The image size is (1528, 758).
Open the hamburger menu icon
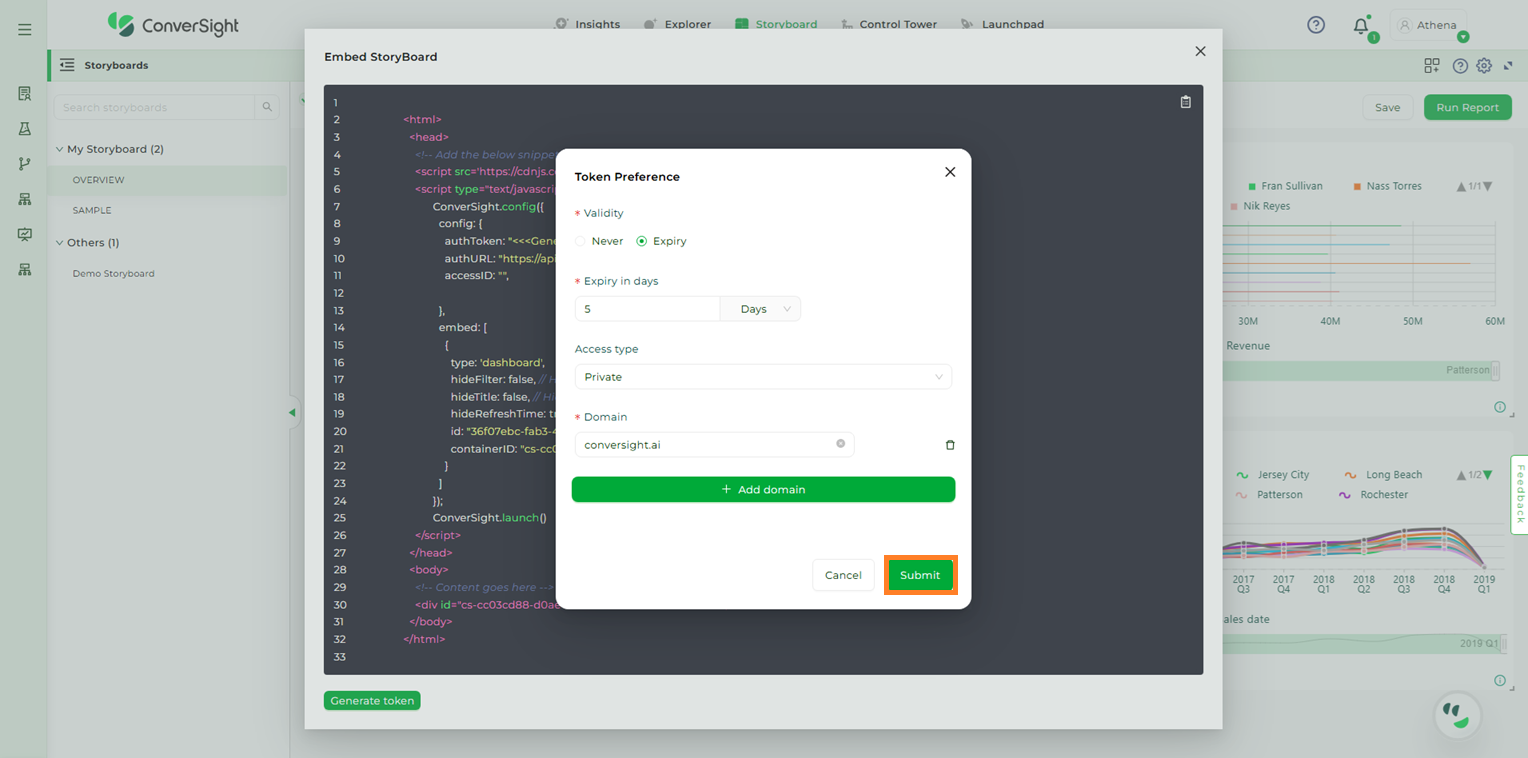click(x=25, y=30)
